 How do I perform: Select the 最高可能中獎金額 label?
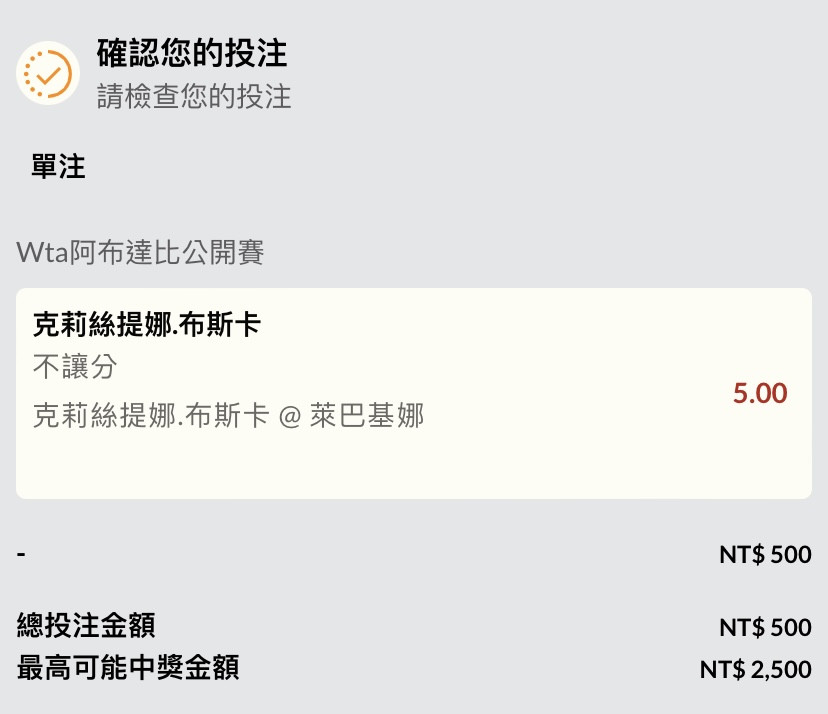click(x=128, y=667)
